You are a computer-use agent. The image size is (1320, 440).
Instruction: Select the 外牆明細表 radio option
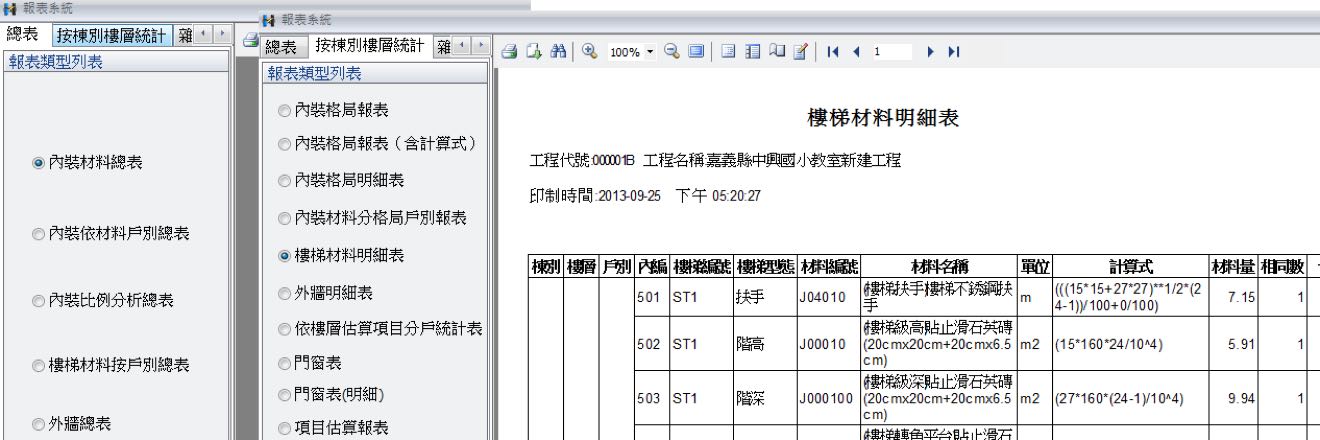point(285,293)
